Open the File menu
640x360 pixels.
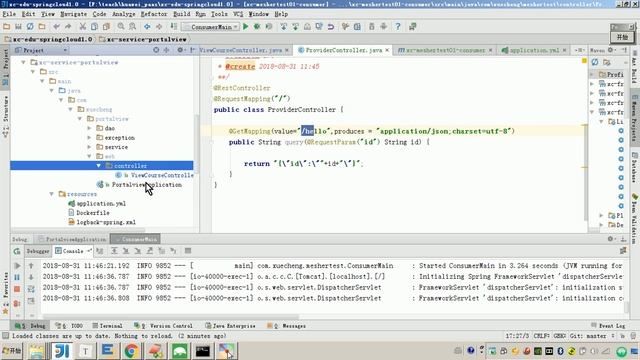[x=9, y=14]
